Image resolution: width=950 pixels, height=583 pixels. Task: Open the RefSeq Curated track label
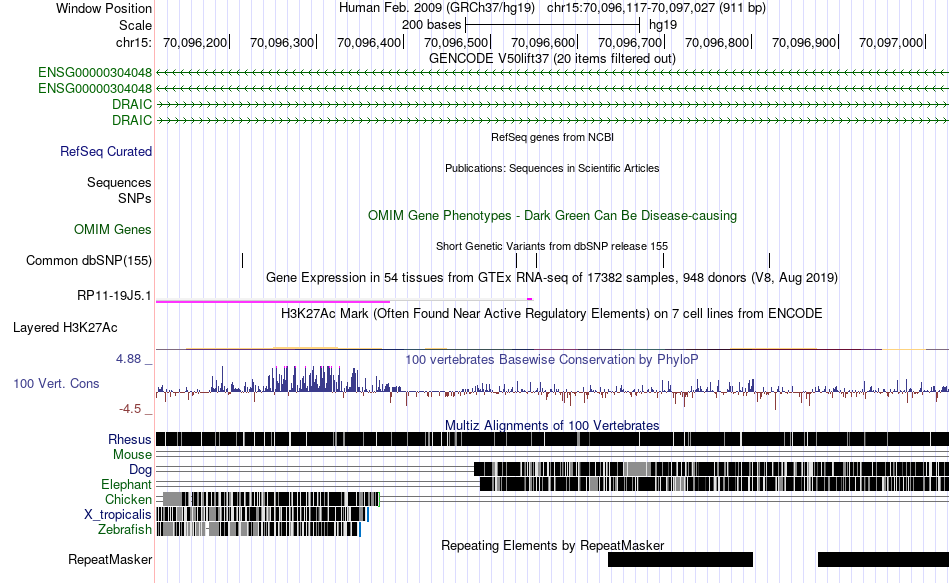[105, 152]
